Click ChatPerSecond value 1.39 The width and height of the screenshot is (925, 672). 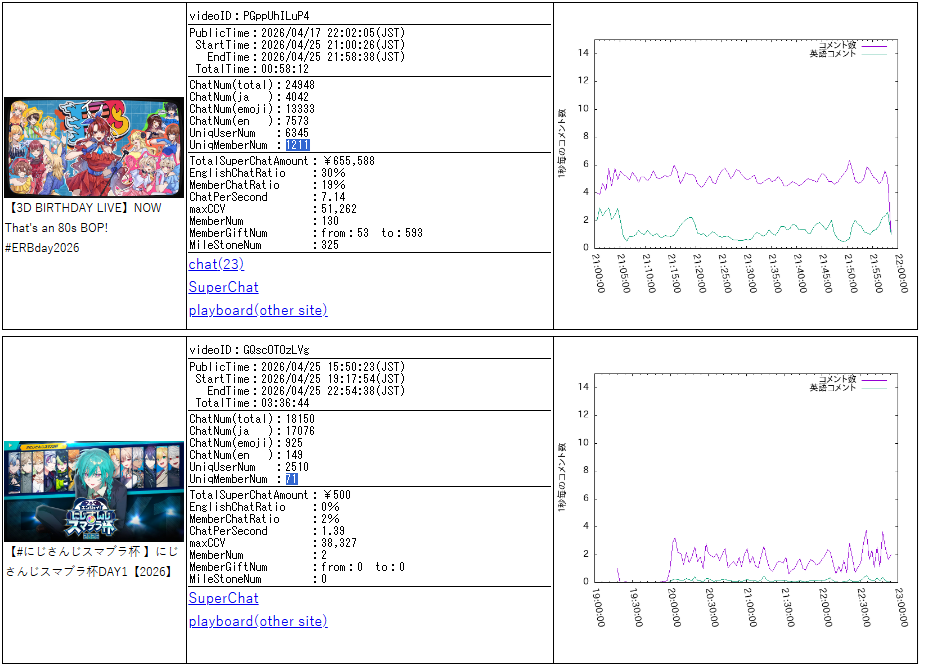click(333, 532)
